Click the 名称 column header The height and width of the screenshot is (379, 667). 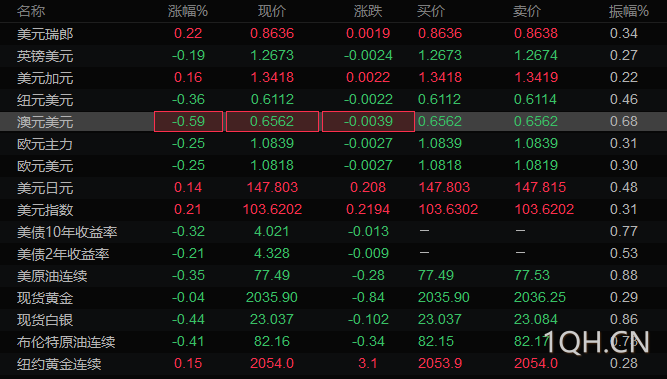(x=31, y=11)
